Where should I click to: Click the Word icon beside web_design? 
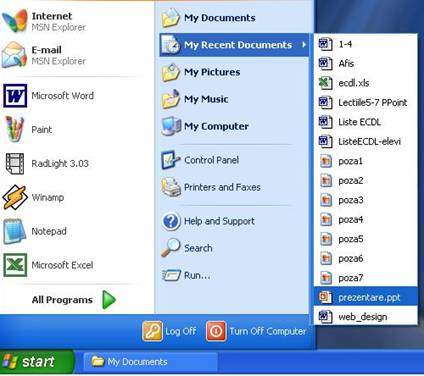click(x=325, y=316)
